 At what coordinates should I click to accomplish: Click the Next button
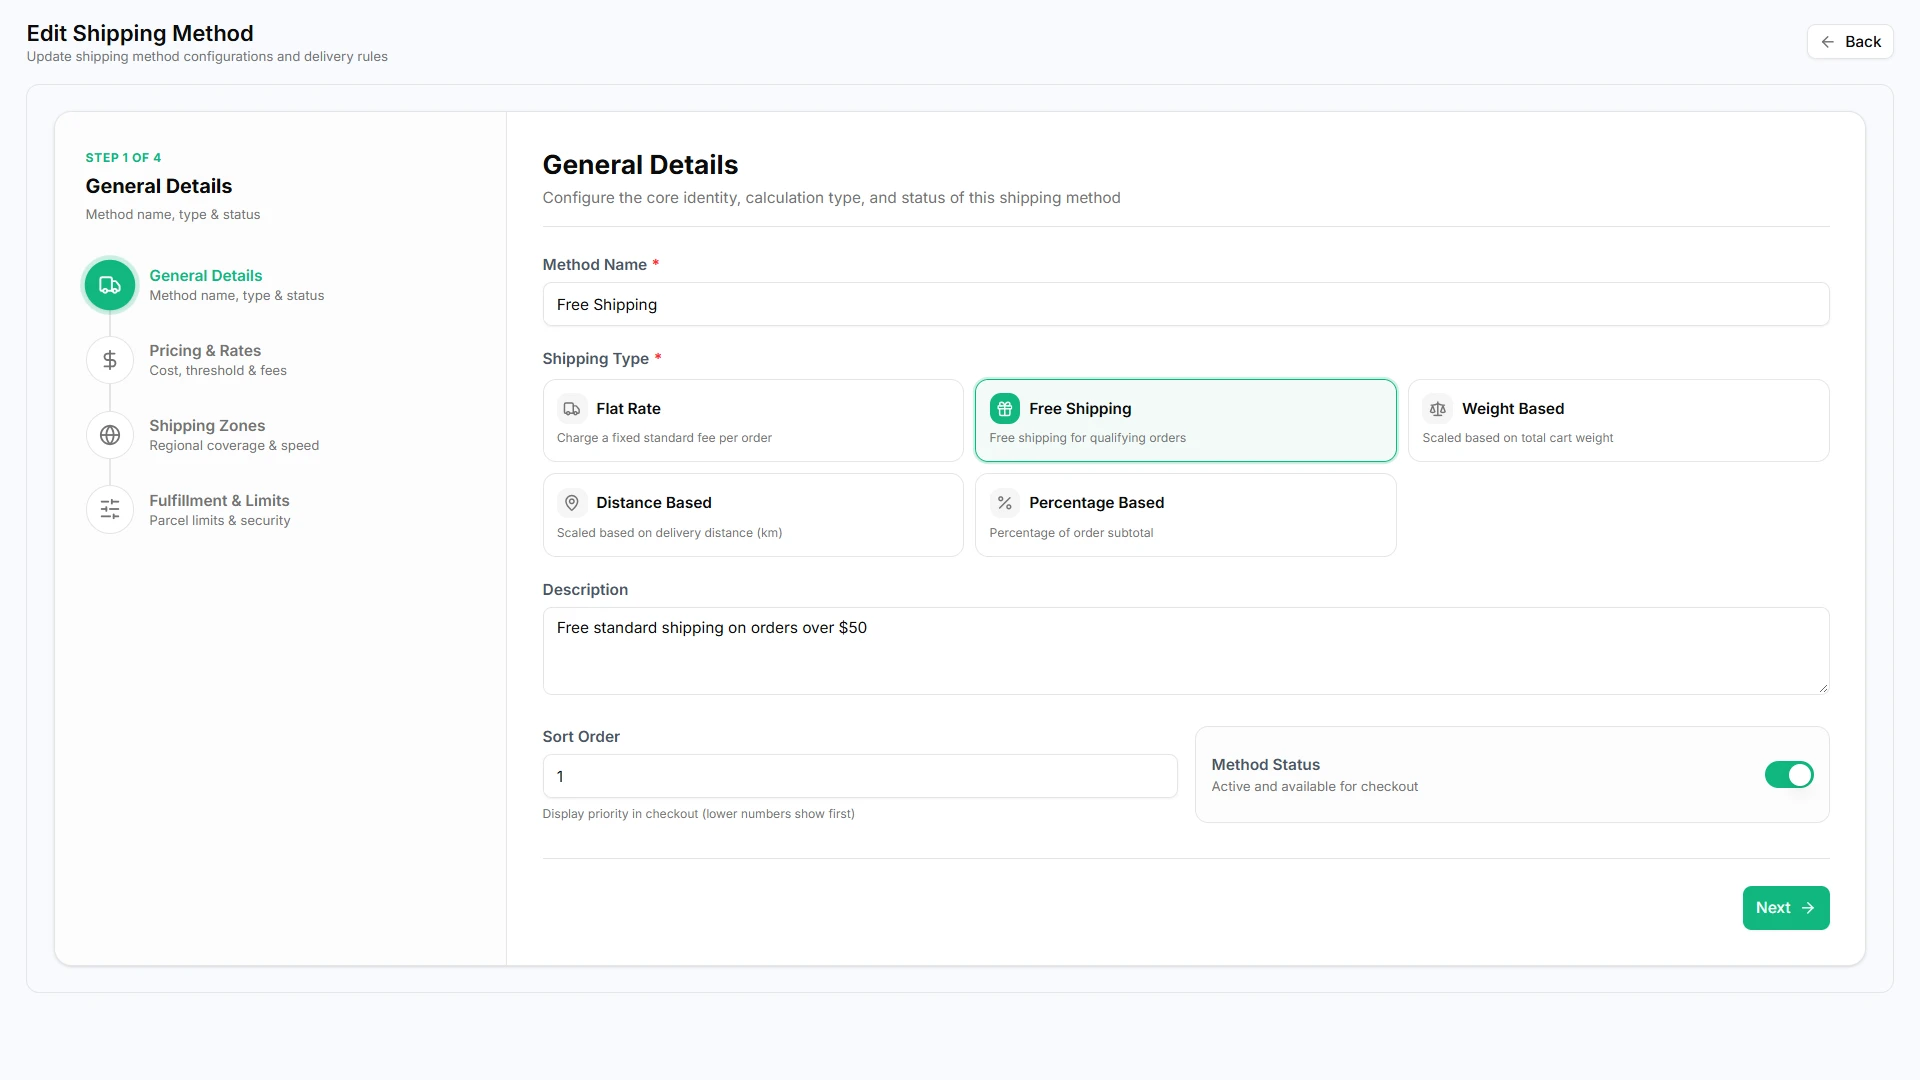1786,908
